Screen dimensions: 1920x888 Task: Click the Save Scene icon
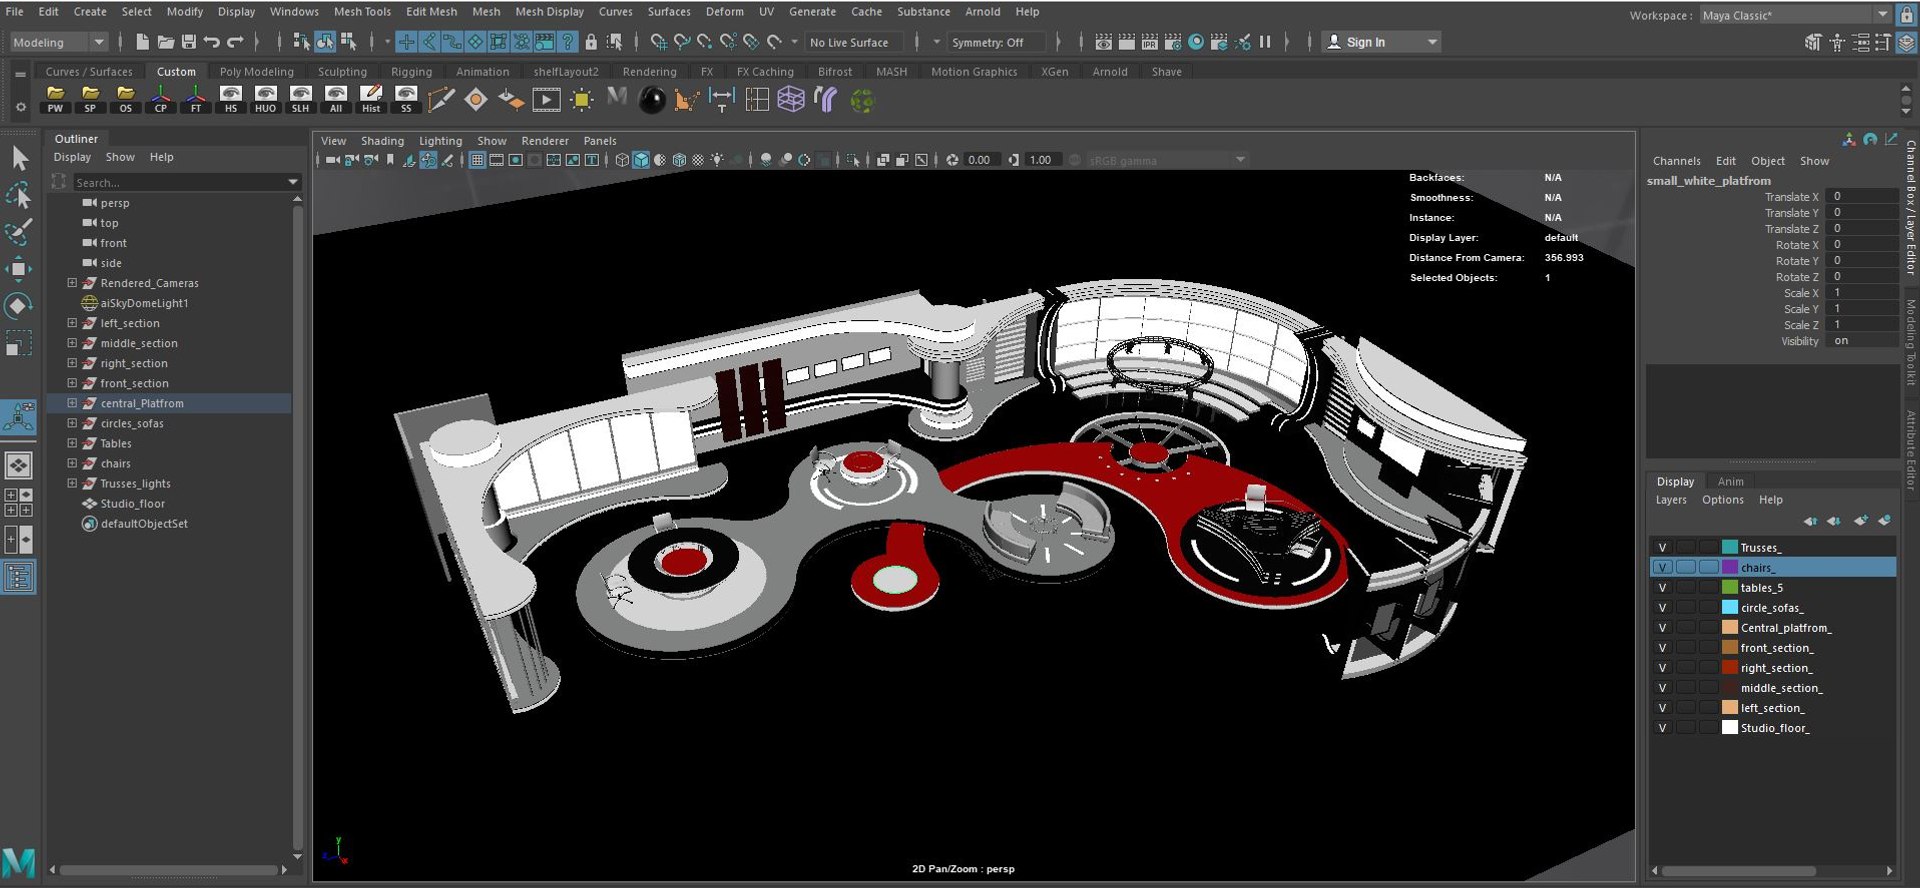pos(188,42)
